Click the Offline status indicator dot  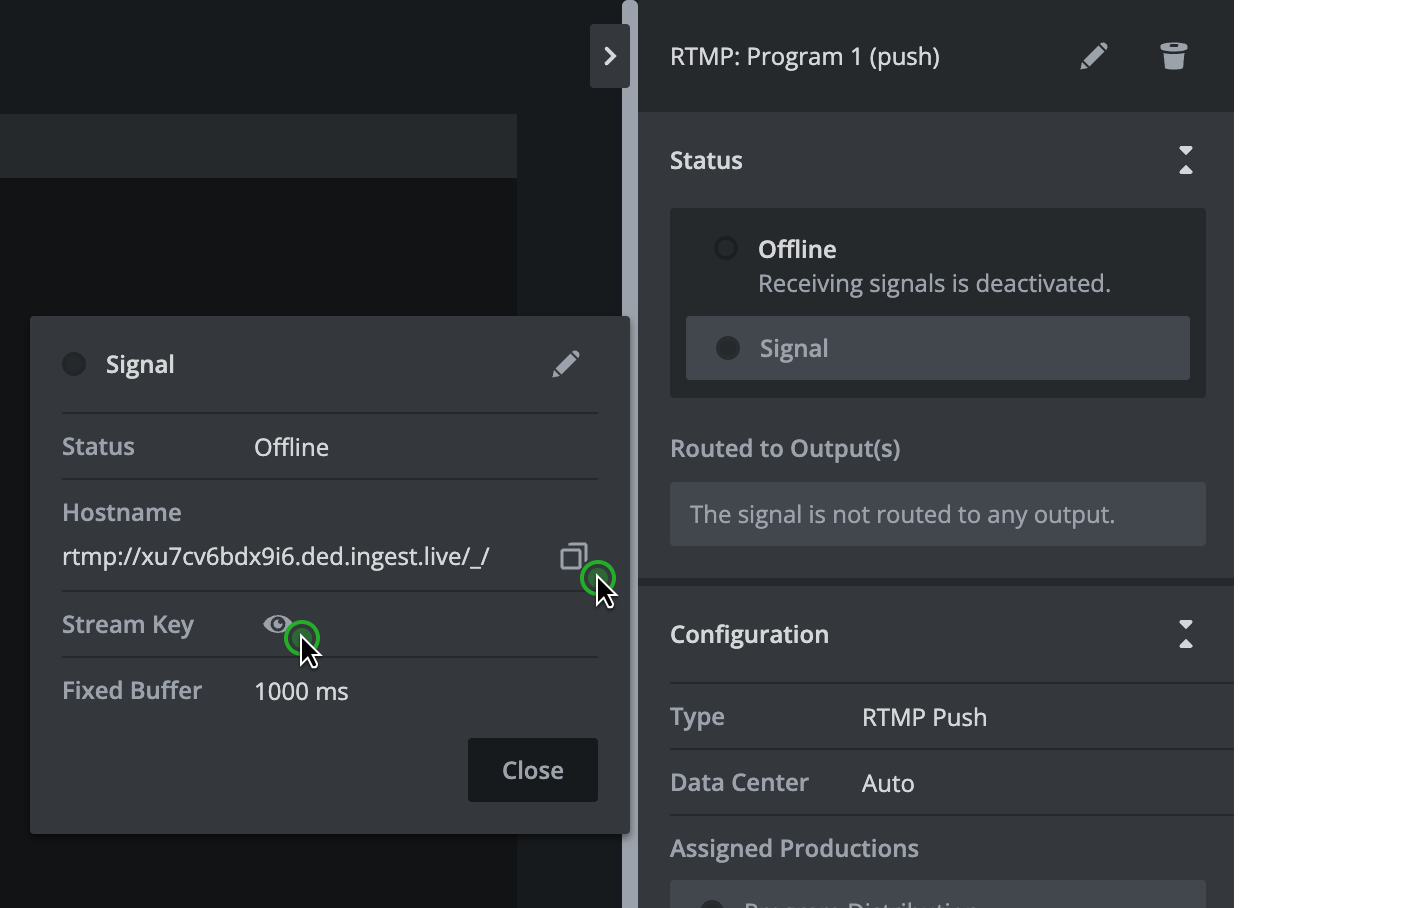725,248
